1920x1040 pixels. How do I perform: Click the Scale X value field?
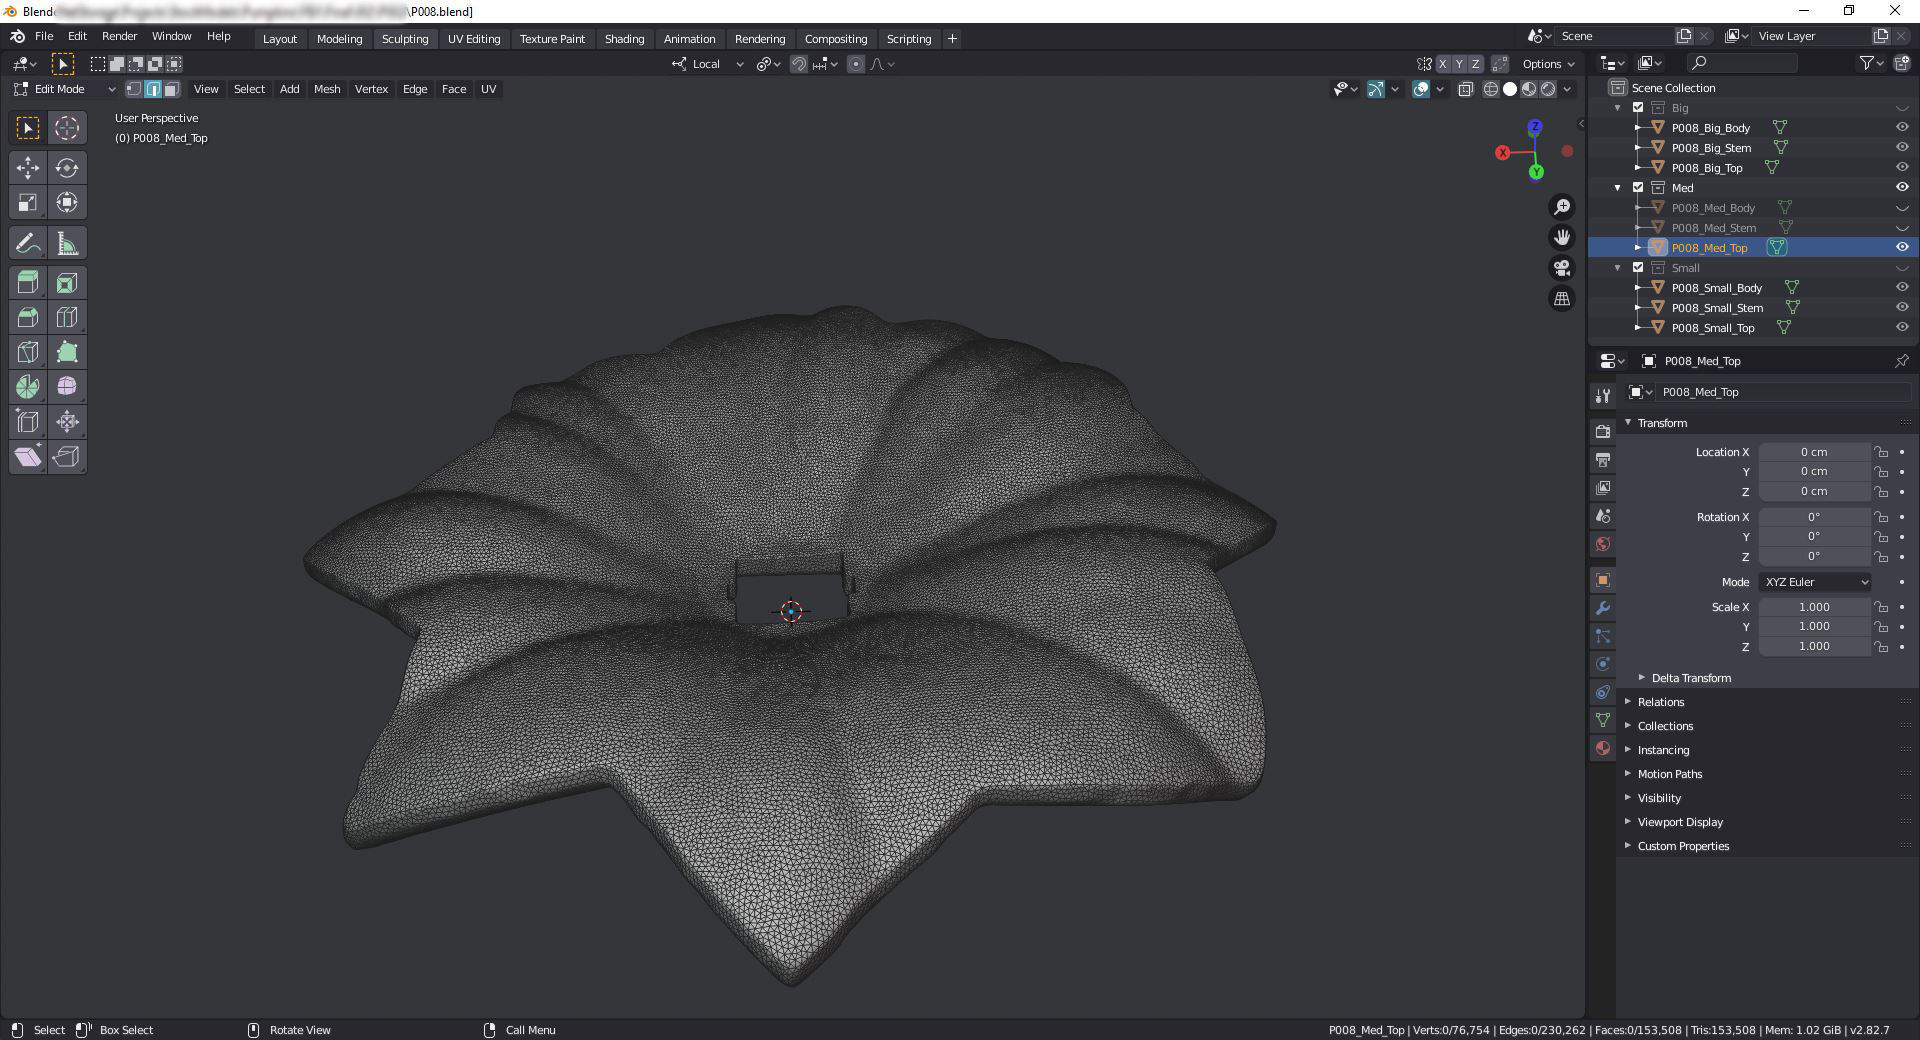click(1814, 607)
